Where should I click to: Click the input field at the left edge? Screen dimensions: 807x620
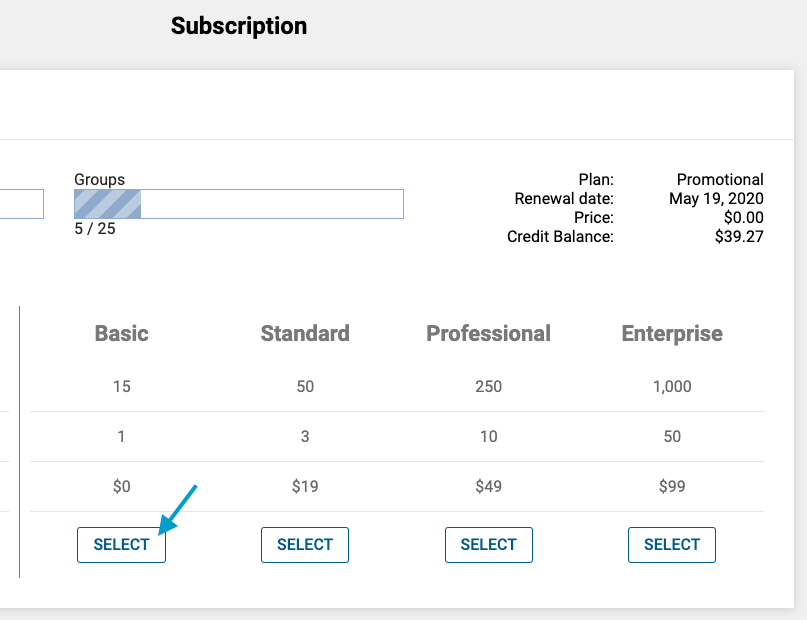(x=20, y=203)
